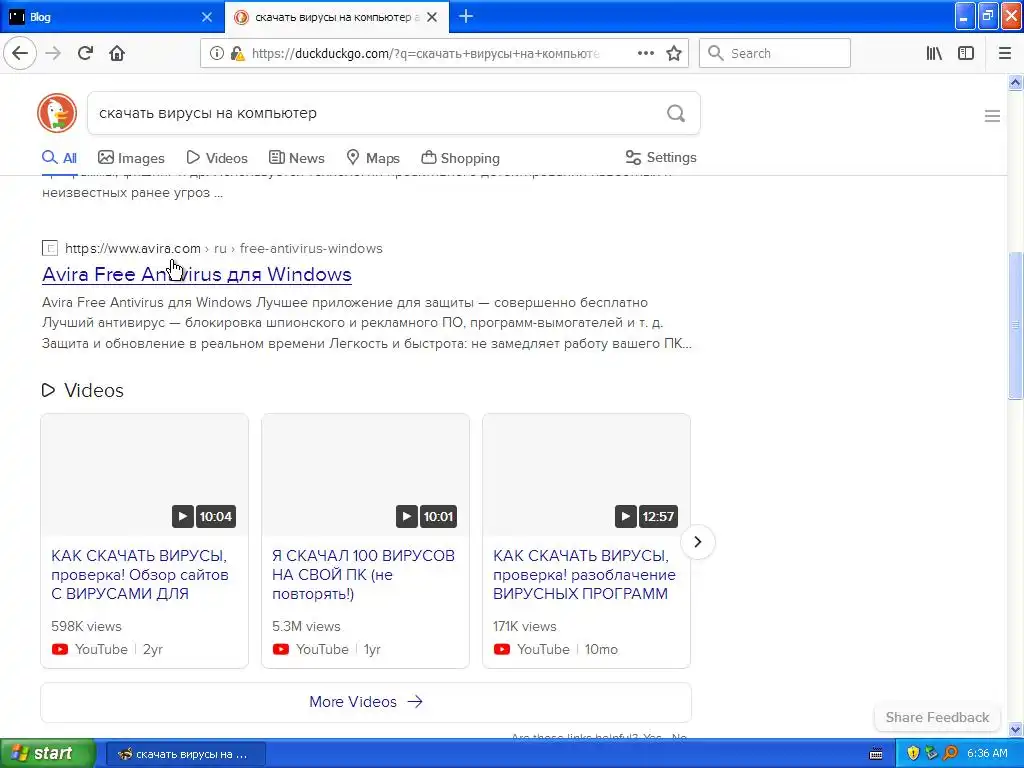The height and width of the screenshot is (768, 1024).
Task: Open the browser home page
Action: pos(117,53)
